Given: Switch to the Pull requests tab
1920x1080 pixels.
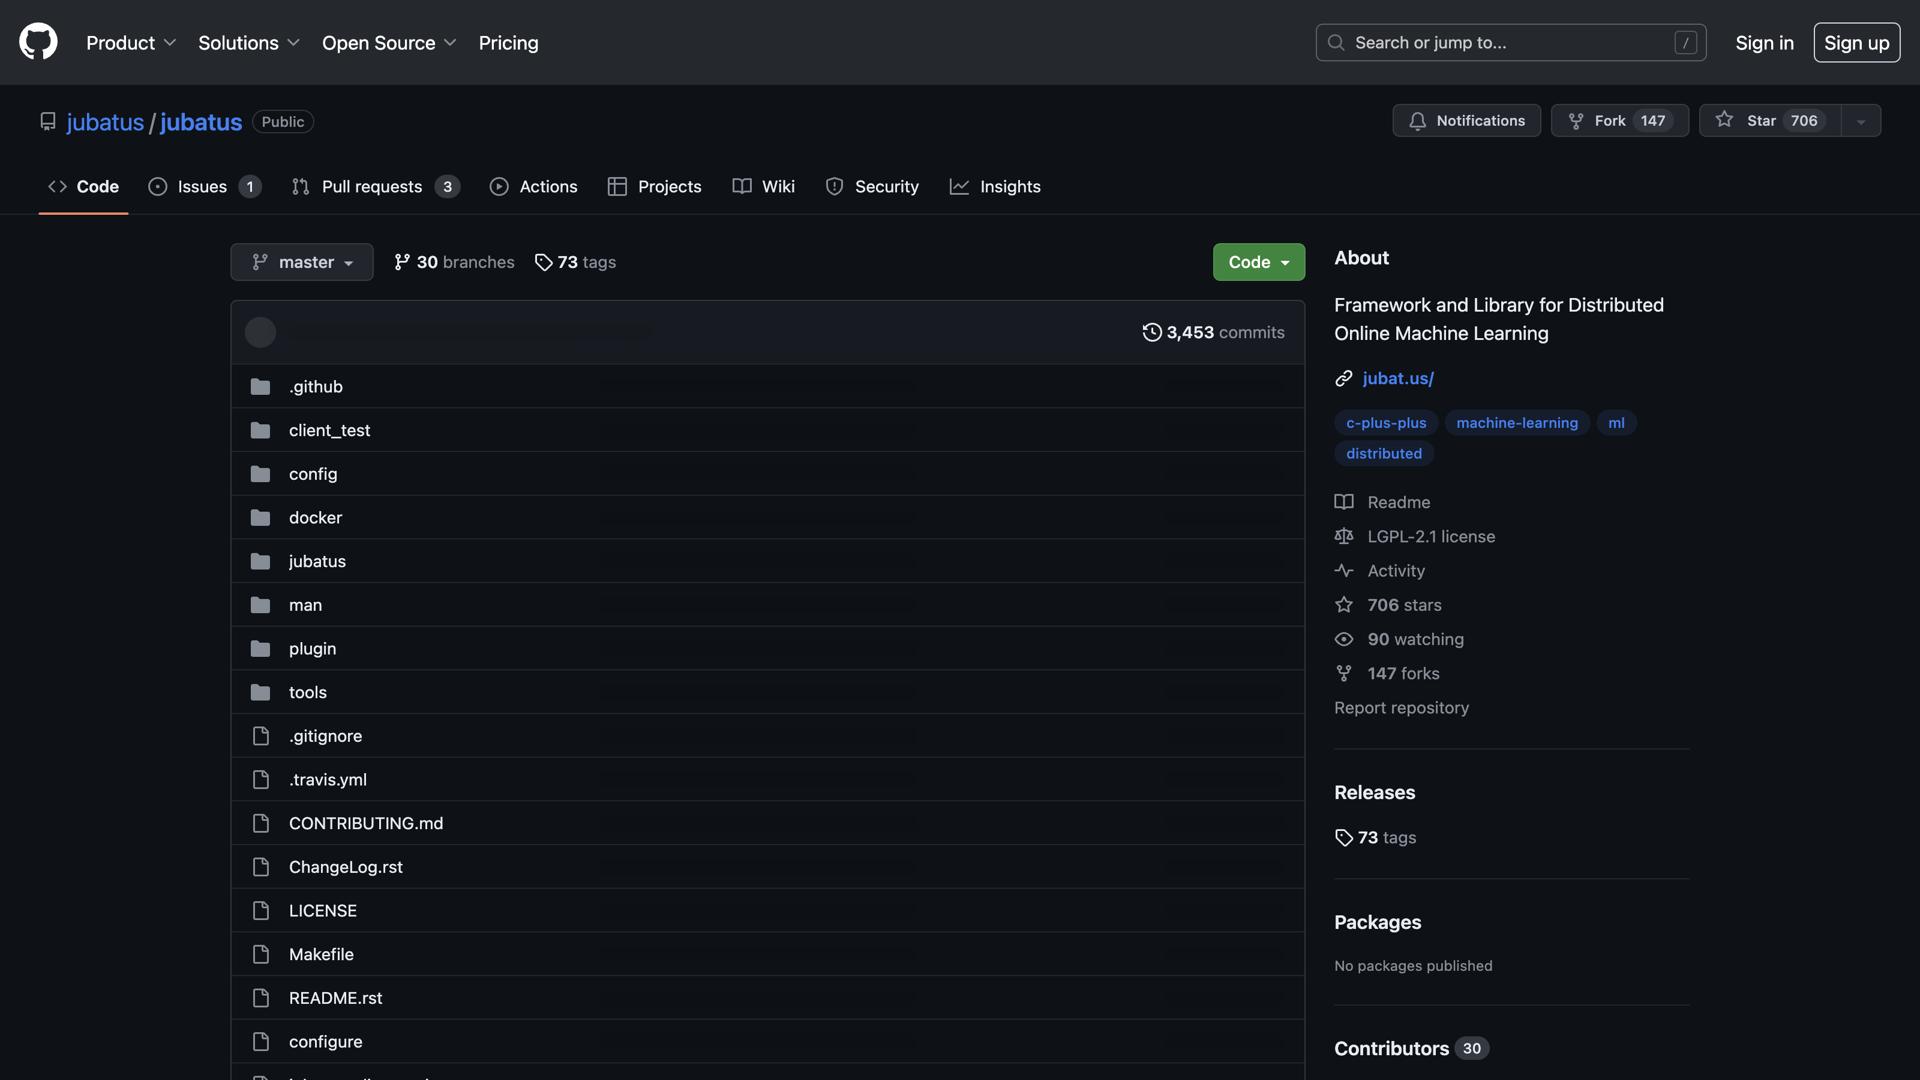Looking at the screenshot, I should tap(372, 186).
